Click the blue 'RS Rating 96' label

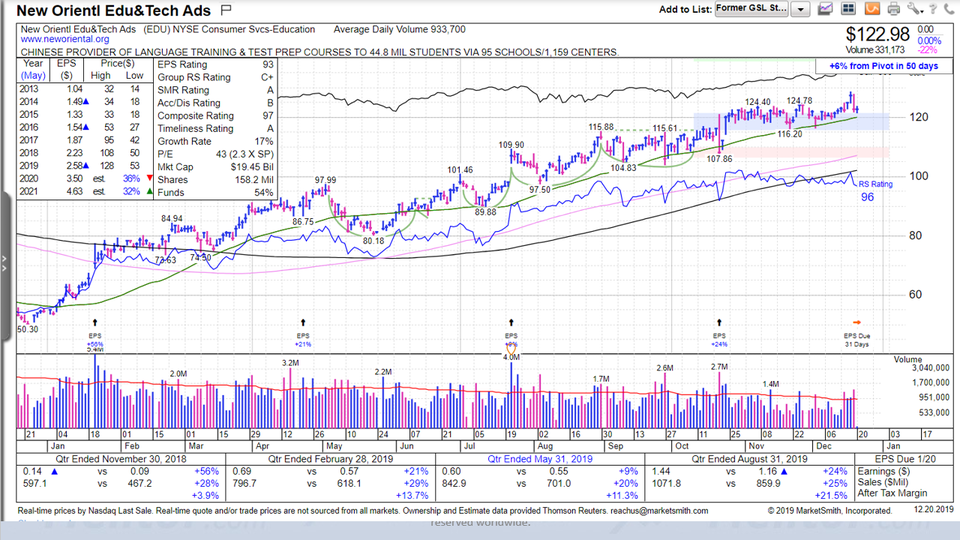pyautogui.click(x=875, y=190)
